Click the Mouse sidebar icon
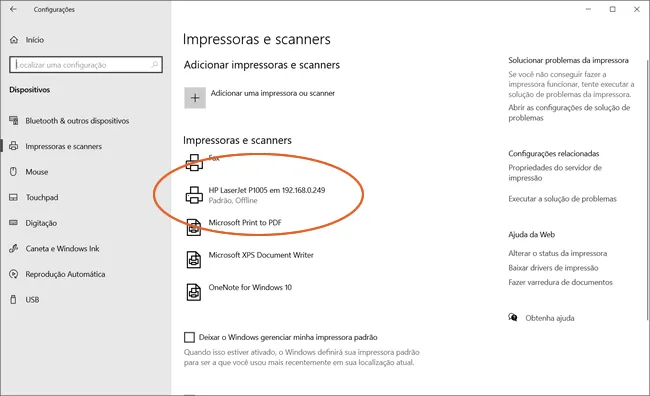Viewport: 650px width, 396px height. (13, 172)
